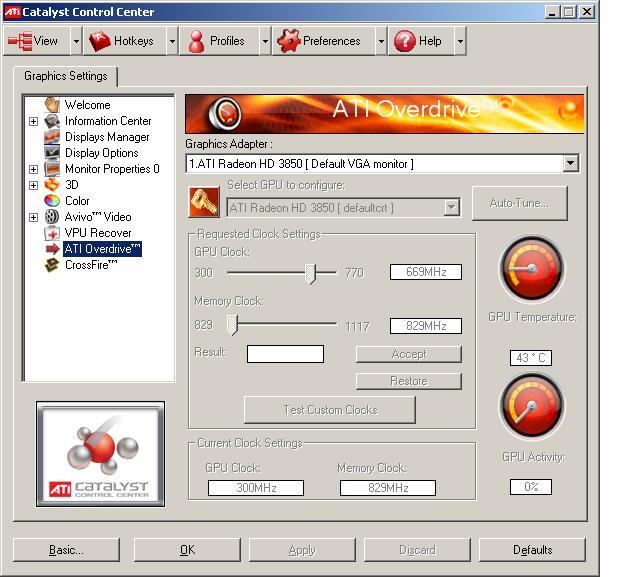640x577 pixels.
Task: Click the GPU Temperature gauge
Action: pos(532,268)
